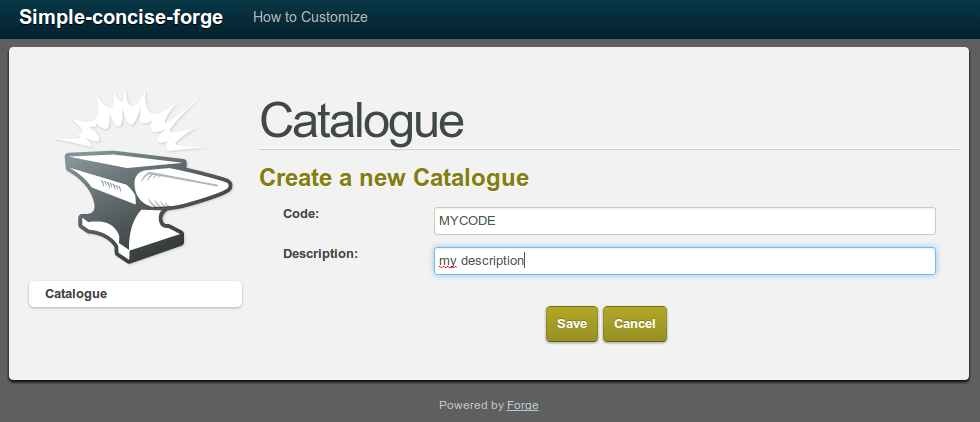Click the divider line beneath Catalogue heading
The height and width of the screenshot is (422, 980).
[x=608, y=149]
